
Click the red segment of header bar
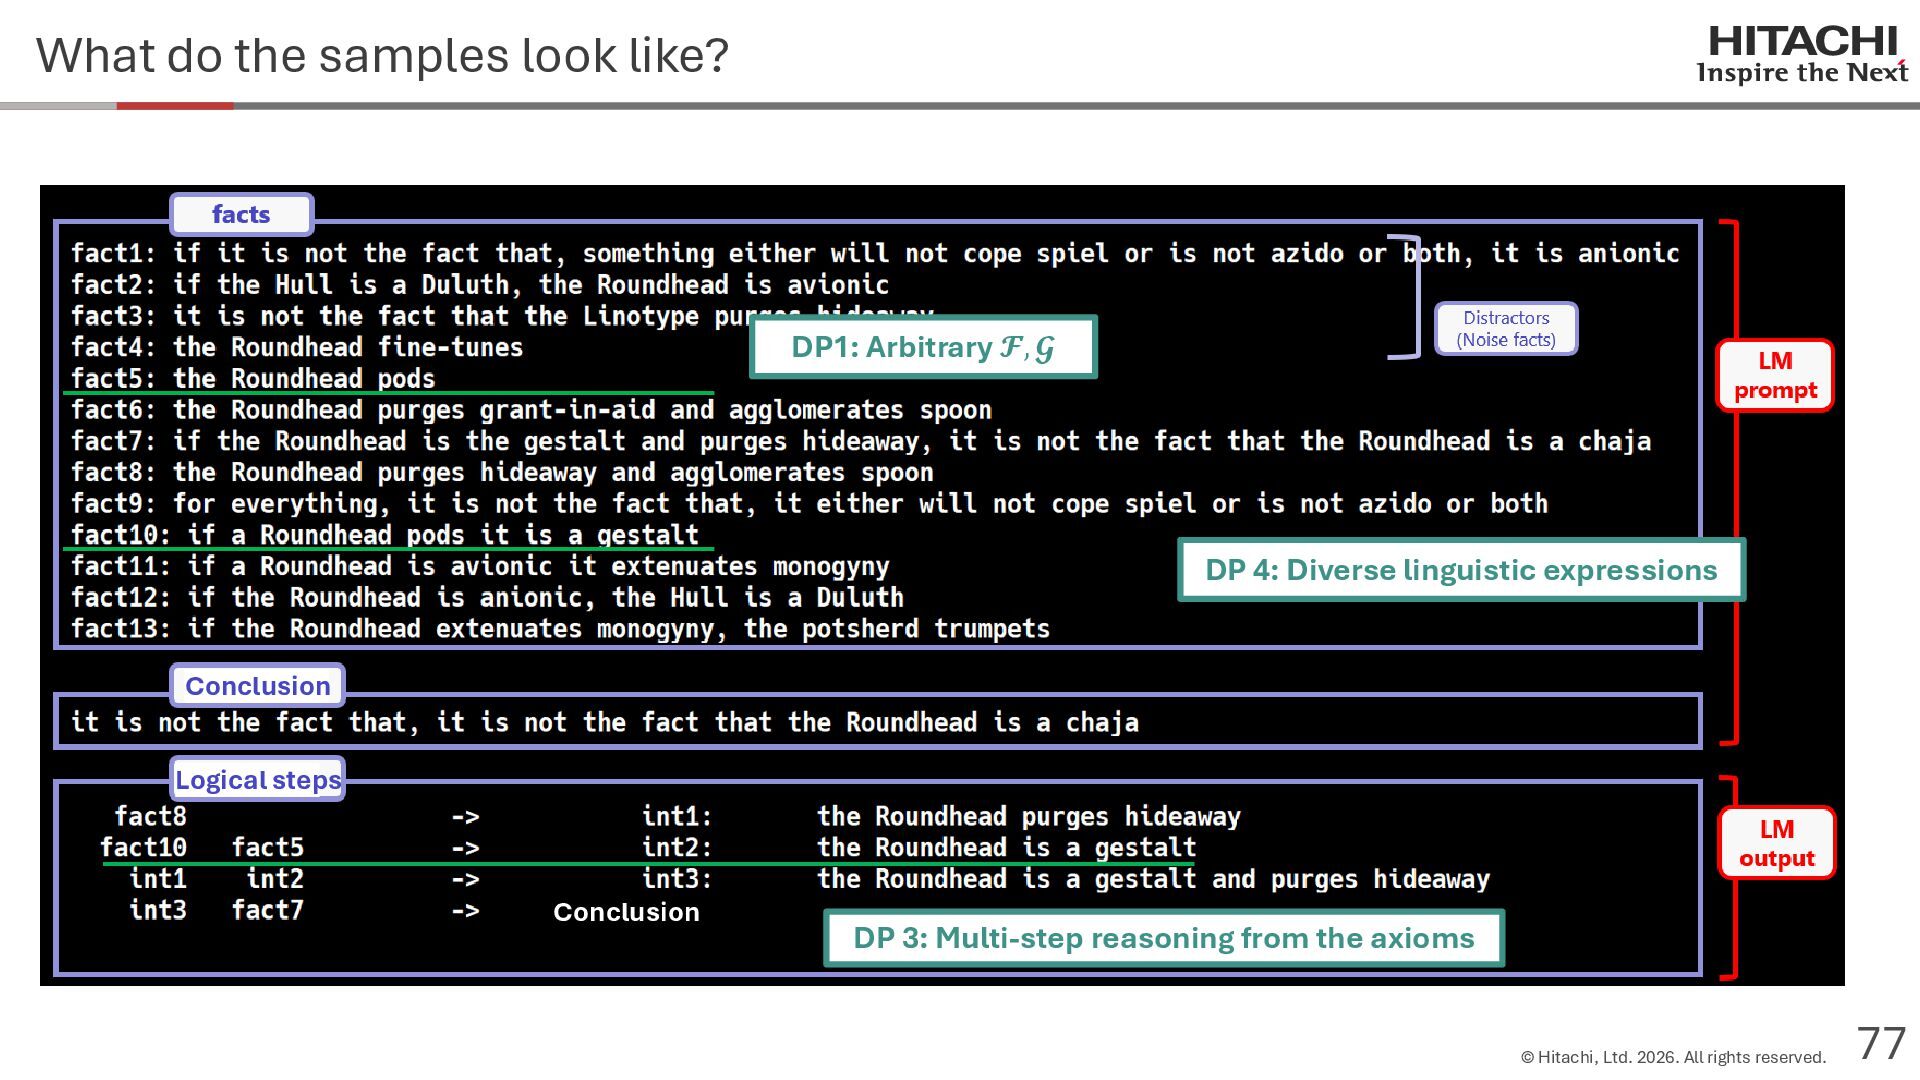pyautogui.click(x=175, y=105)
